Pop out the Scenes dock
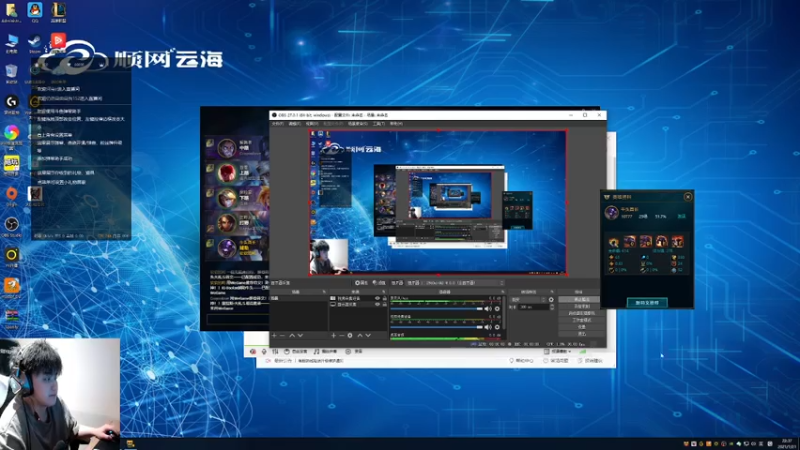Viewport: 800px width, 450px height. point(324,292)
